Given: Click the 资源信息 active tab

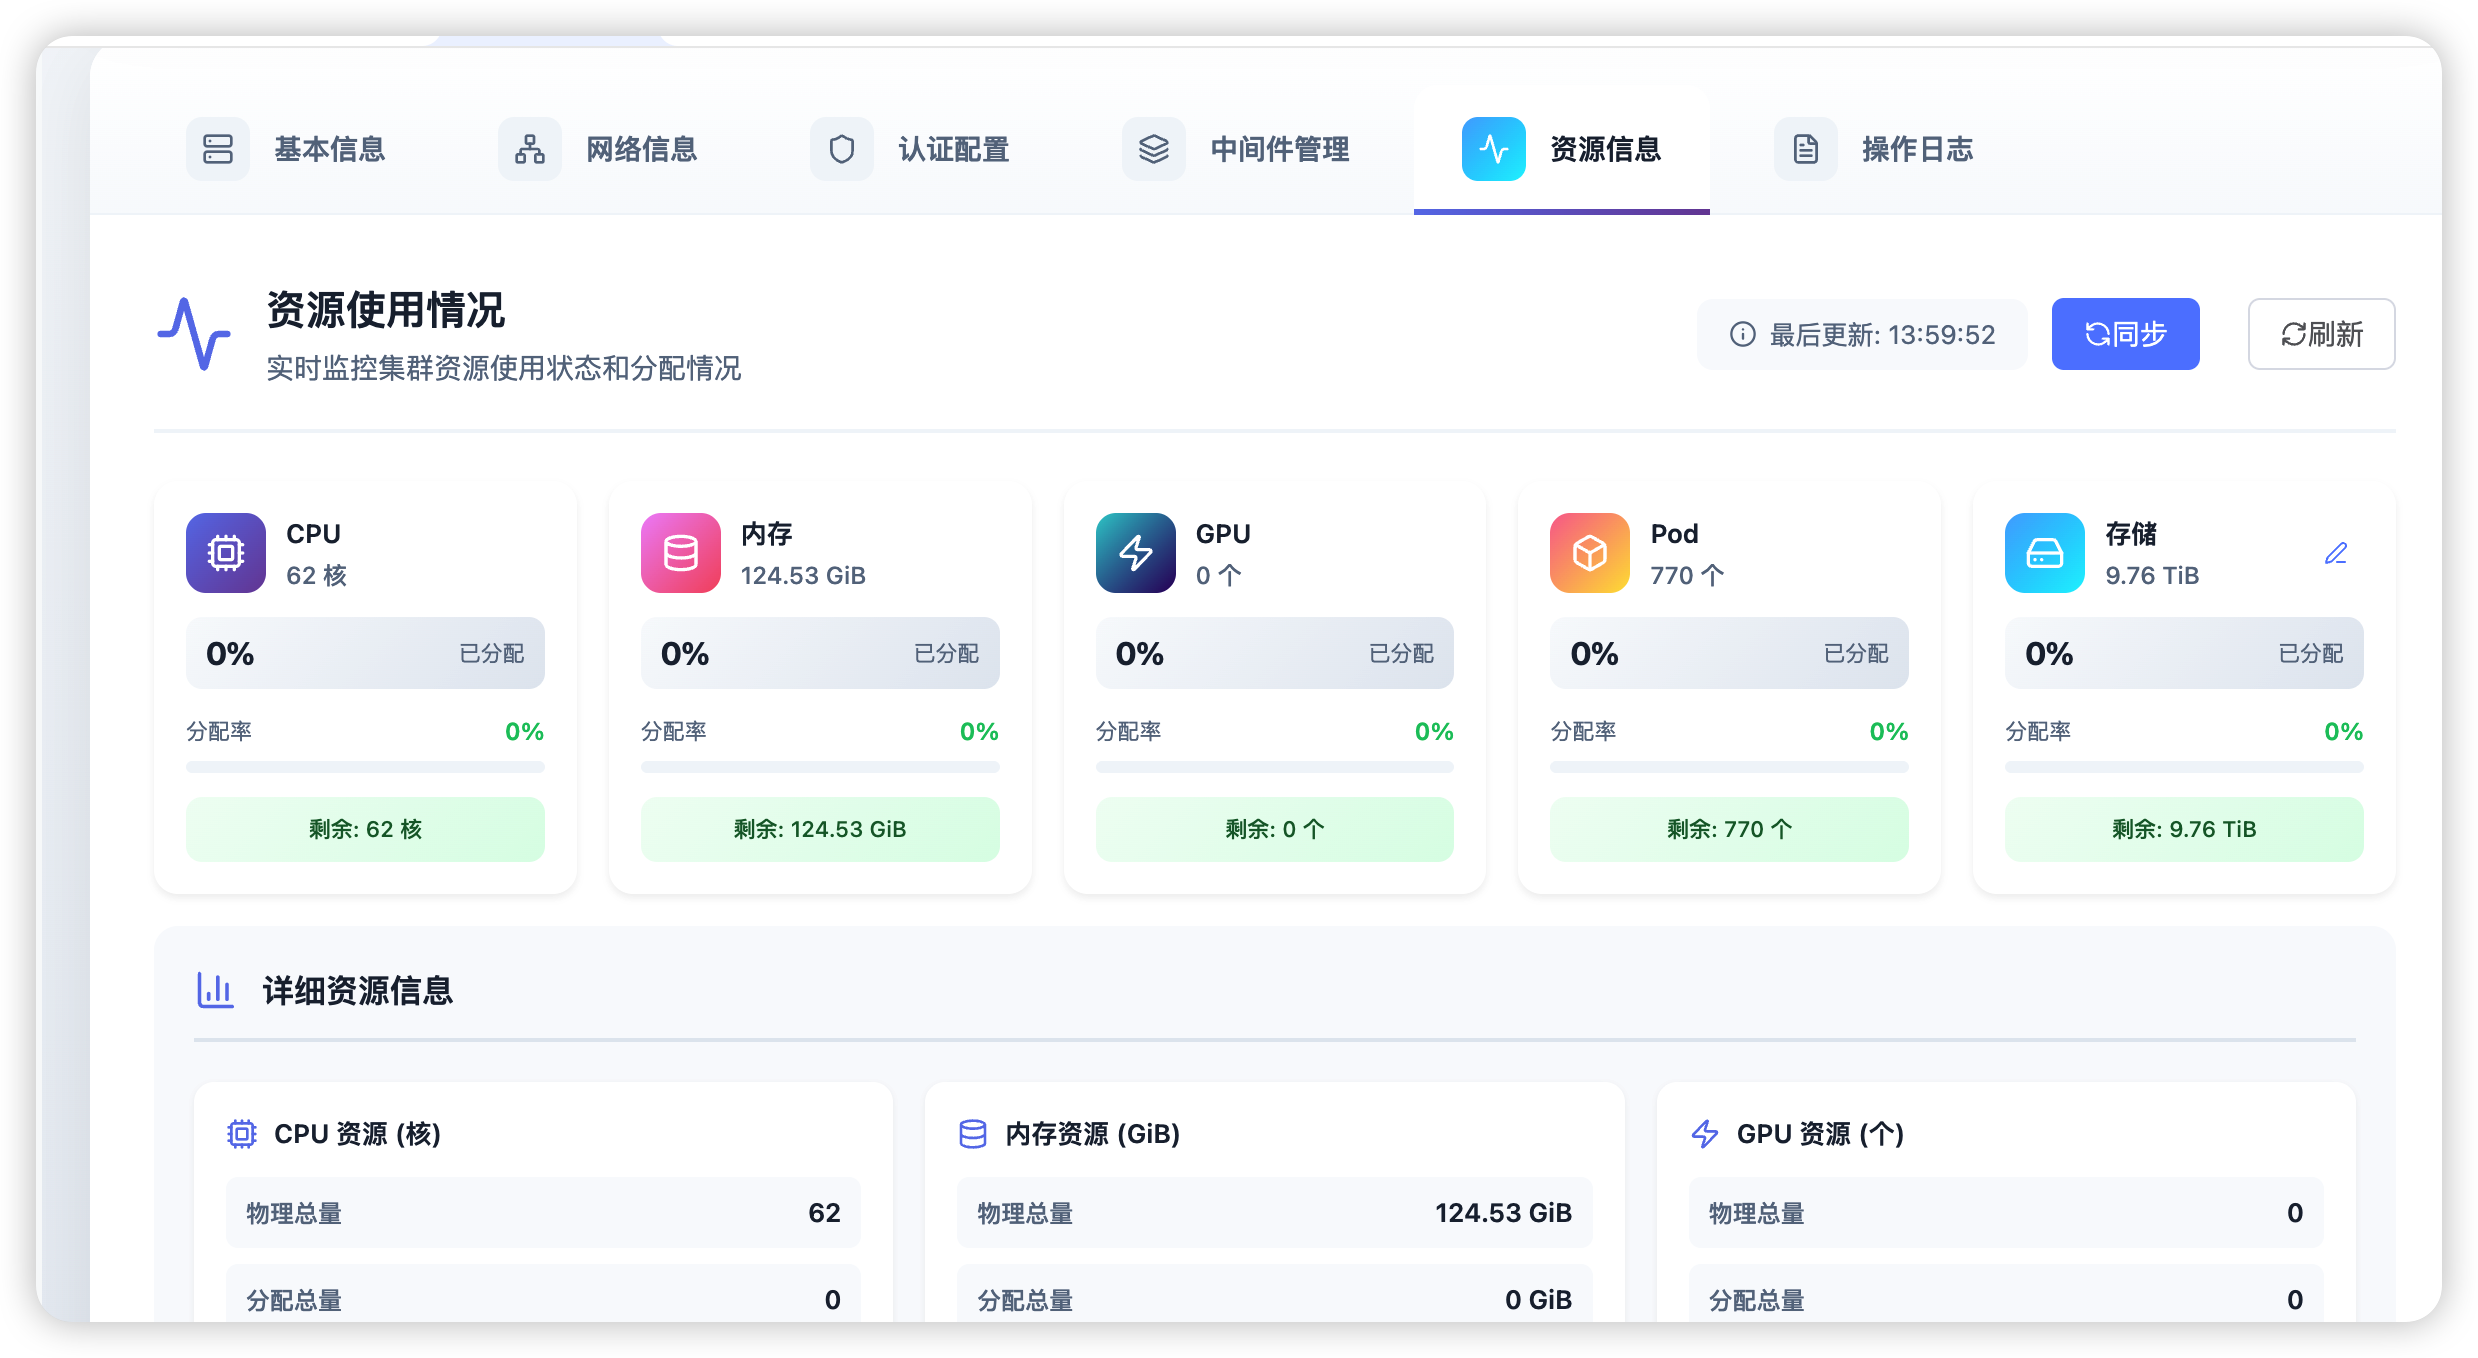Looking at the screenshot, I should 1561,149.
